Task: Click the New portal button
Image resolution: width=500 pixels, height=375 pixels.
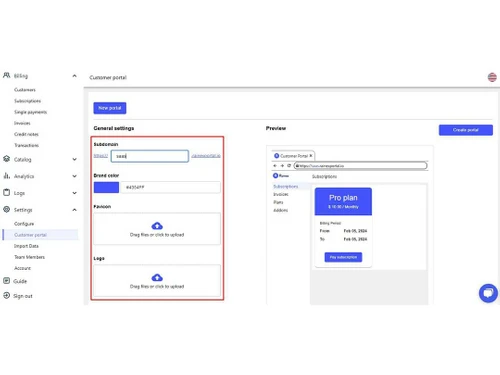Action: (x=110, y=108)
